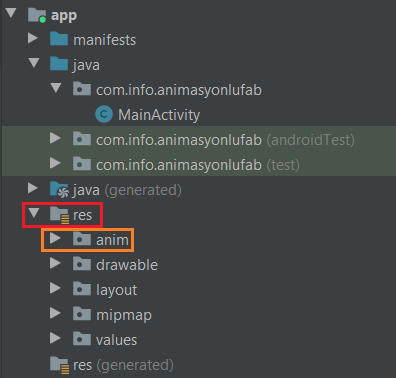Click the generated java folder icon
Viewport: 396px width, 378px height.
coord(60,189)
